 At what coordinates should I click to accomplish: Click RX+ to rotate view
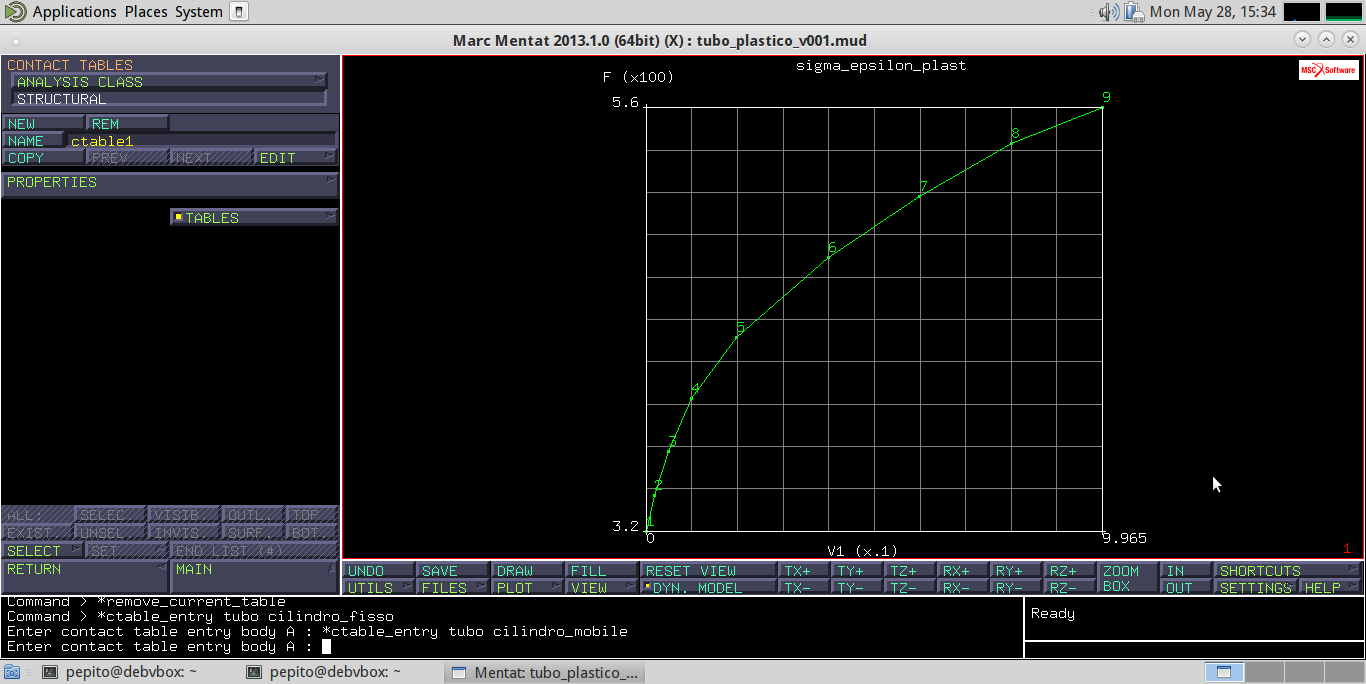click(x=965, y=571)
